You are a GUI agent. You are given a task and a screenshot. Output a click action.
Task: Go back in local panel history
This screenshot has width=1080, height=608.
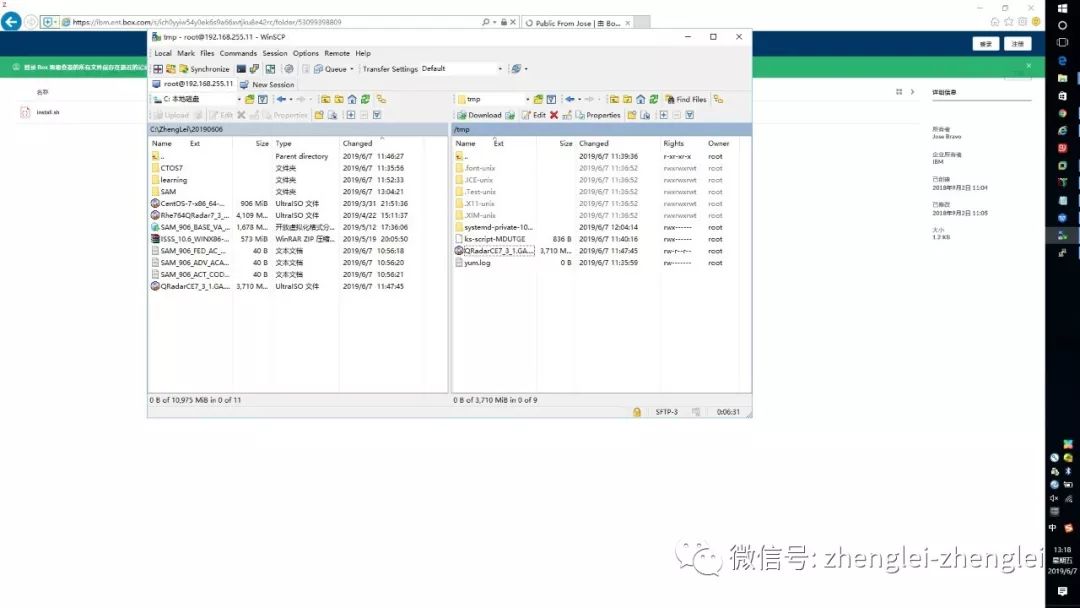coord(281,99)
